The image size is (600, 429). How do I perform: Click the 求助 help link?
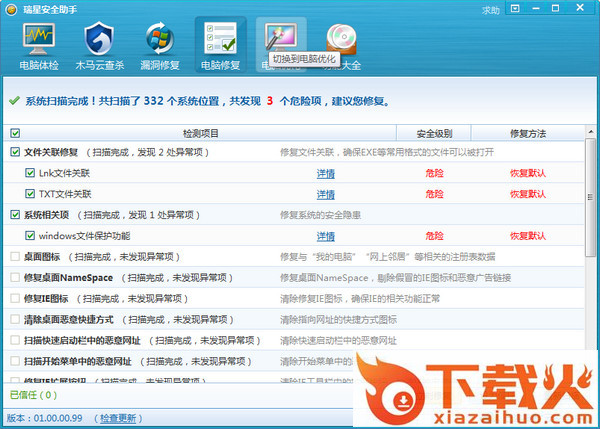pos(491,10)
